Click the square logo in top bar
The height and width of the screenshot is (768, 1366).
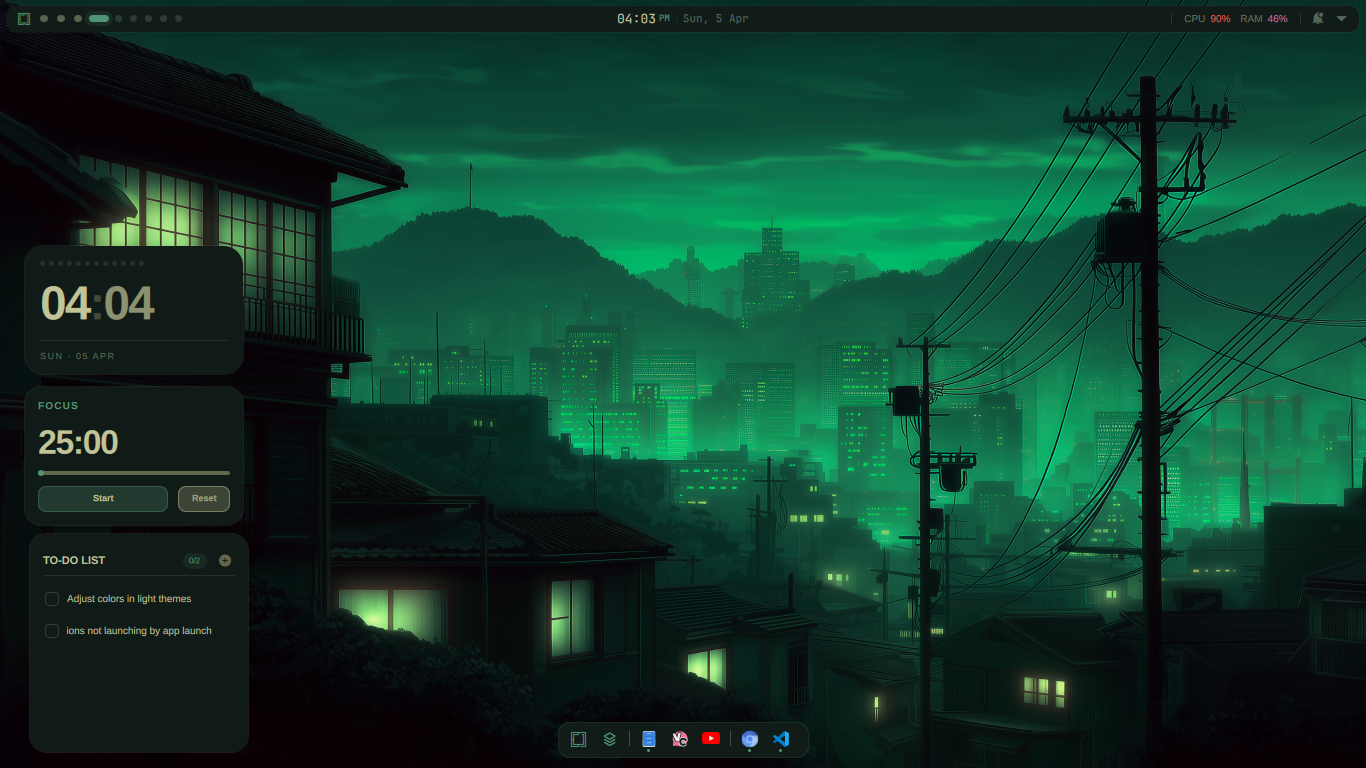24,18
